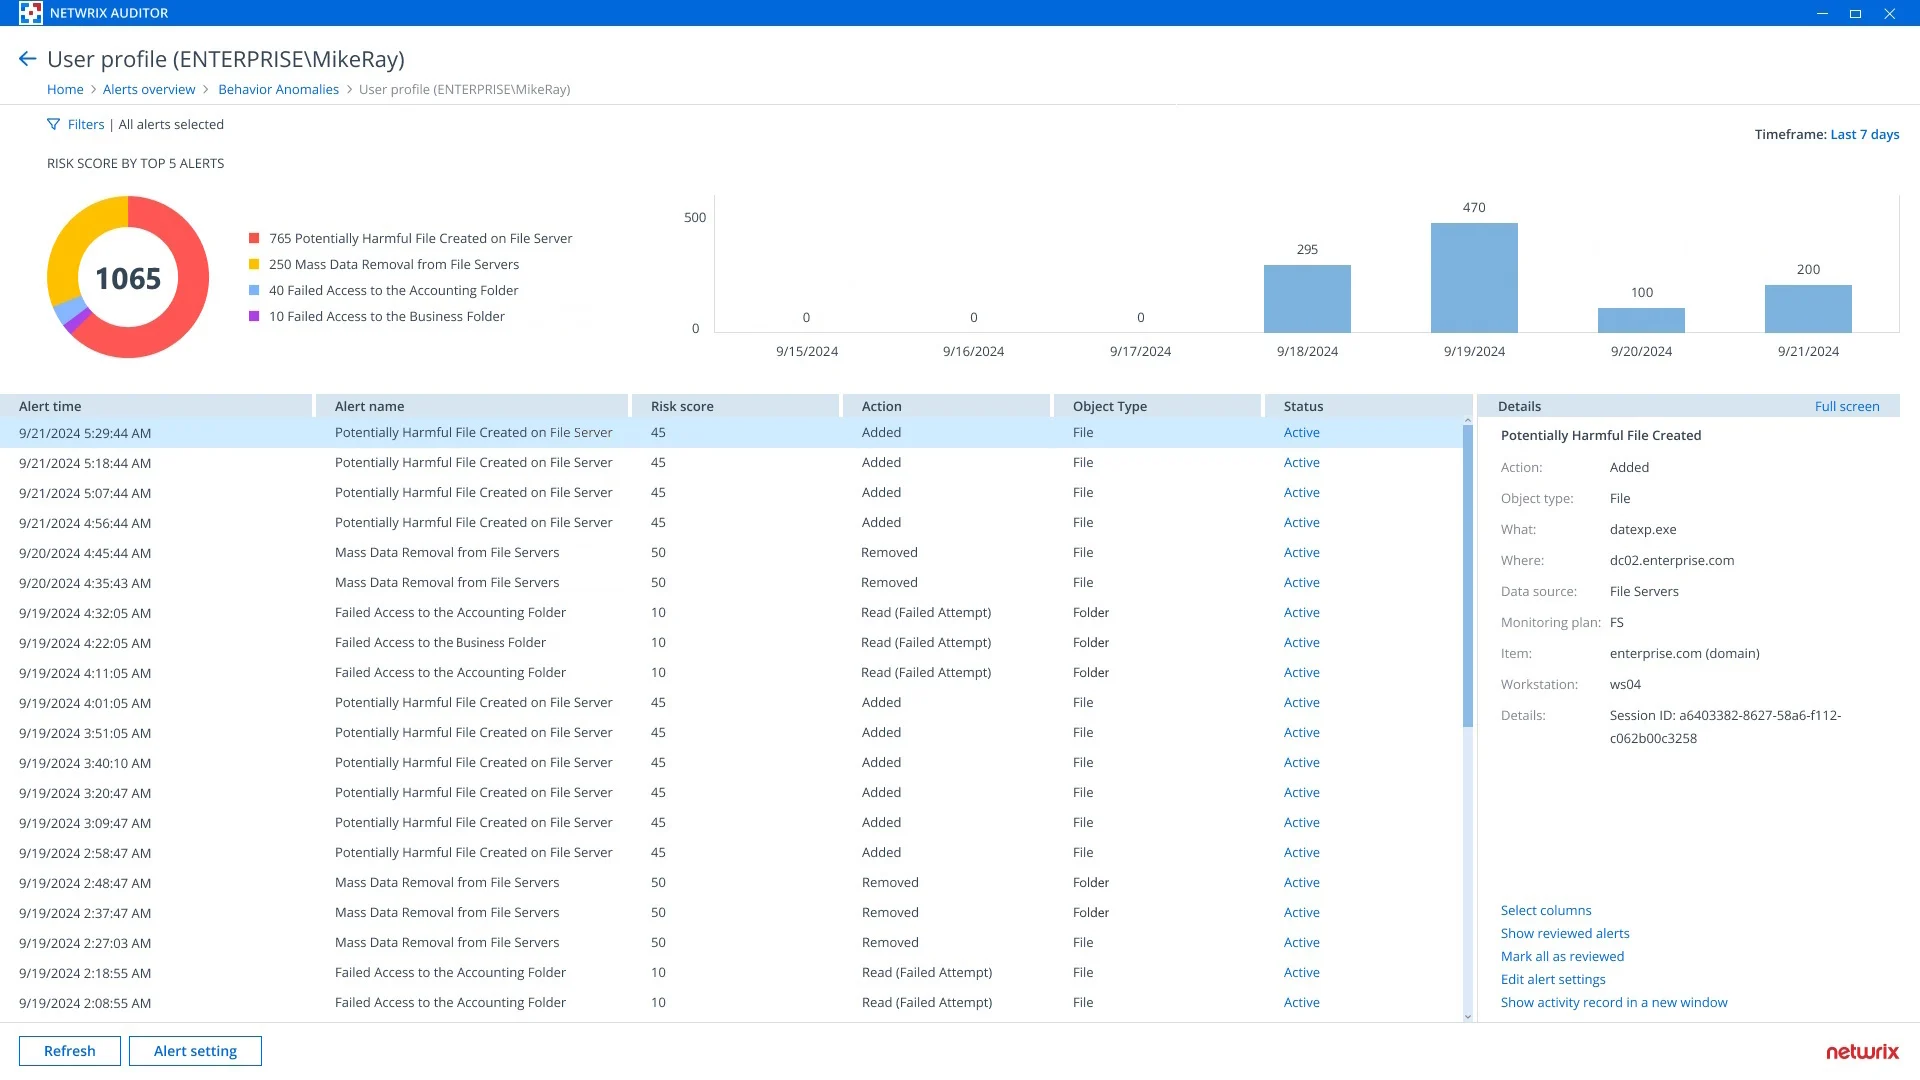The image size is (1920, 1080).
Task: Click the 9/18/2024 bar showing 295
Action: point(1307,299)
